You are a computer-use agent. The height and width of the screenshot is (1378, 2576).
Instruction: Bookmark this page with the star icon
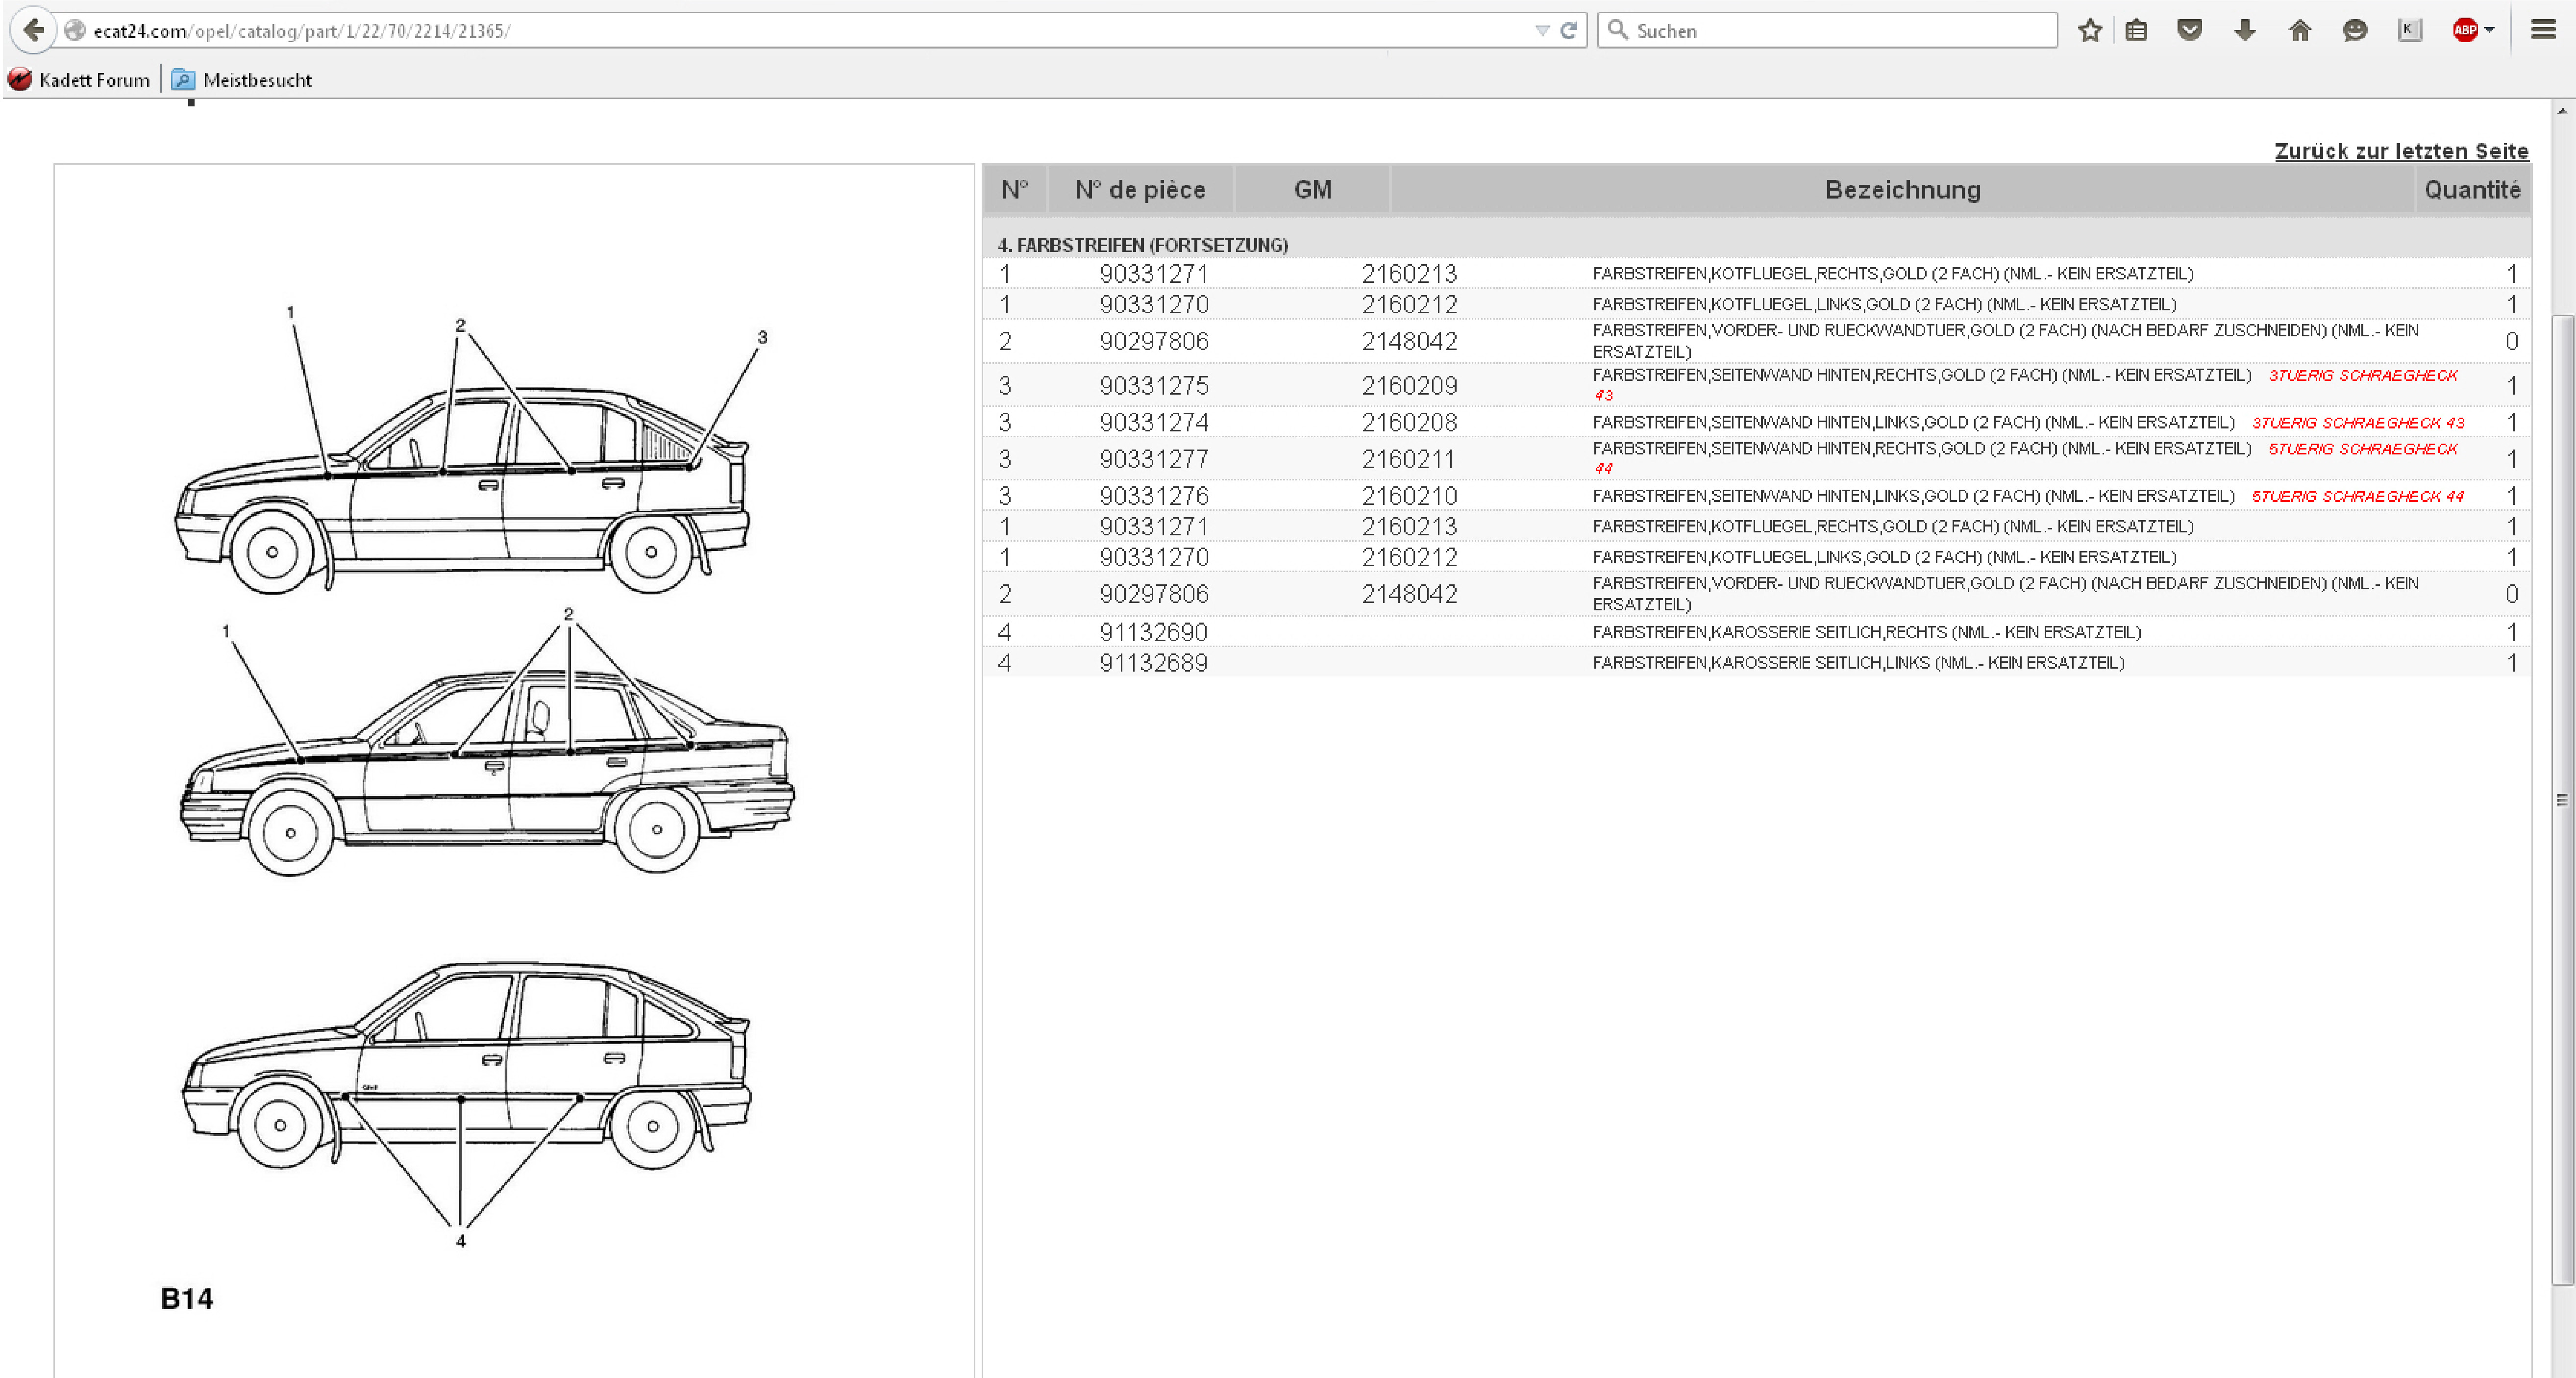click(x=2089, y=30)
